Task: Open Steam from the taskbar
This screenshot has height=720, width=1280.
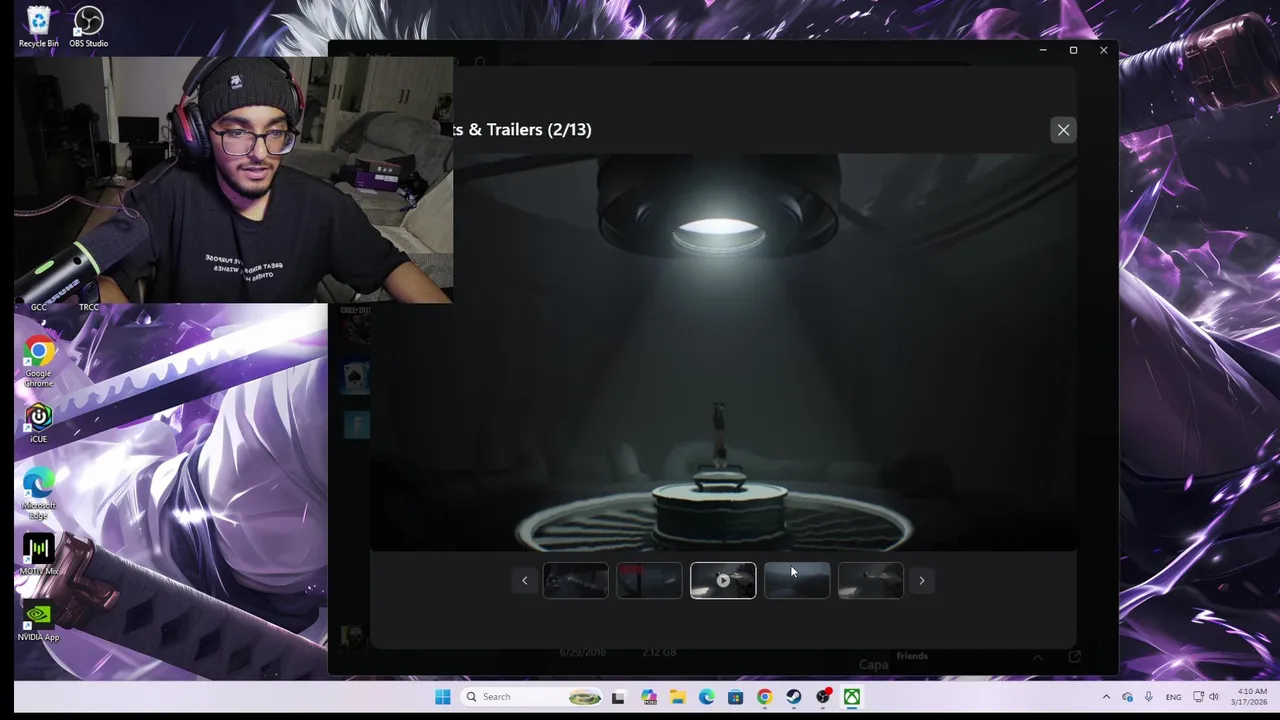Action: pos(794,697)
